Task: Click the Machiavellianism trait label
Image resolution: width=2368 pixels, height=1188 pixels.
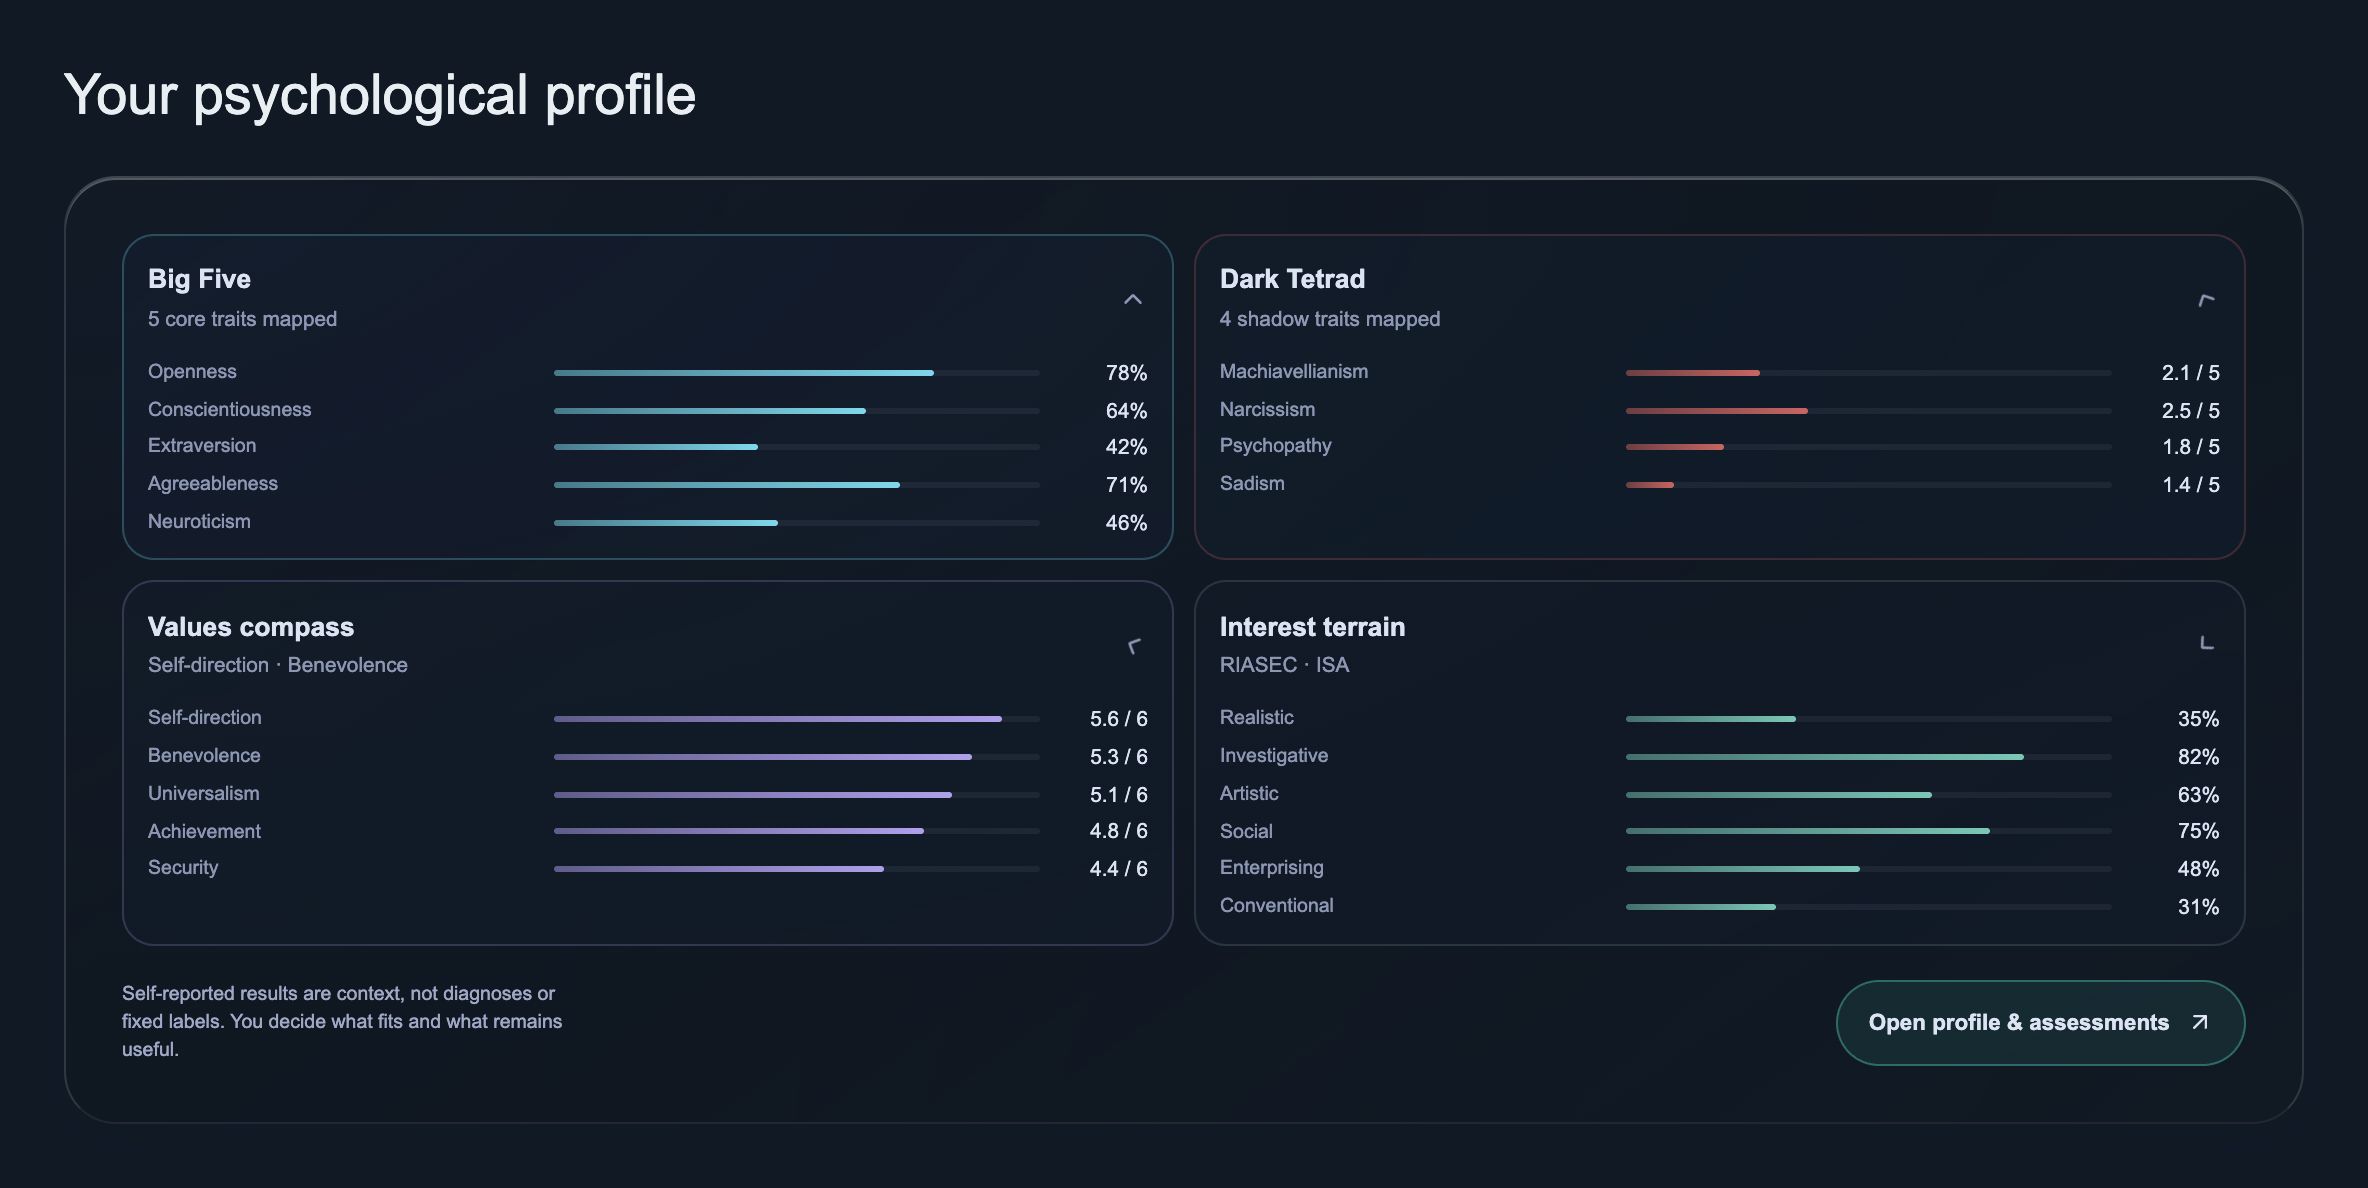Action: [1294, 371]
